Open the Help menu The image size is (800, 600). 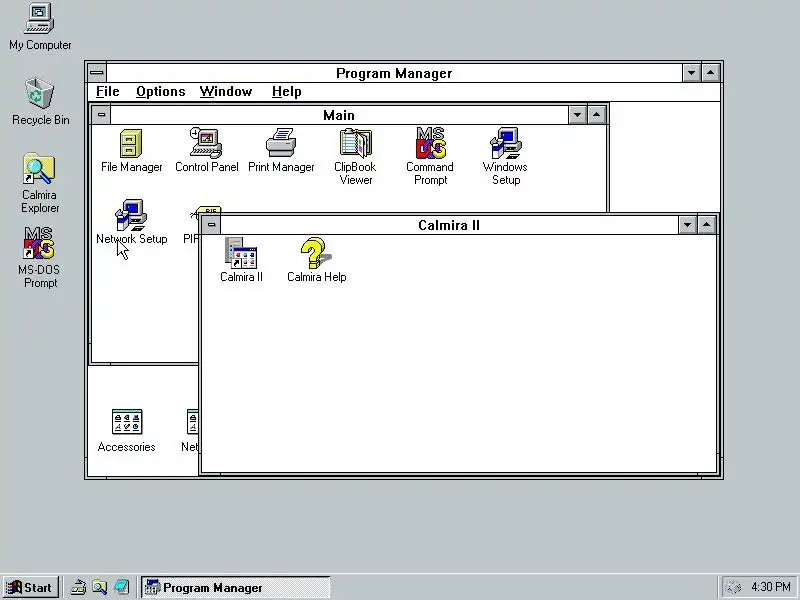287,91
